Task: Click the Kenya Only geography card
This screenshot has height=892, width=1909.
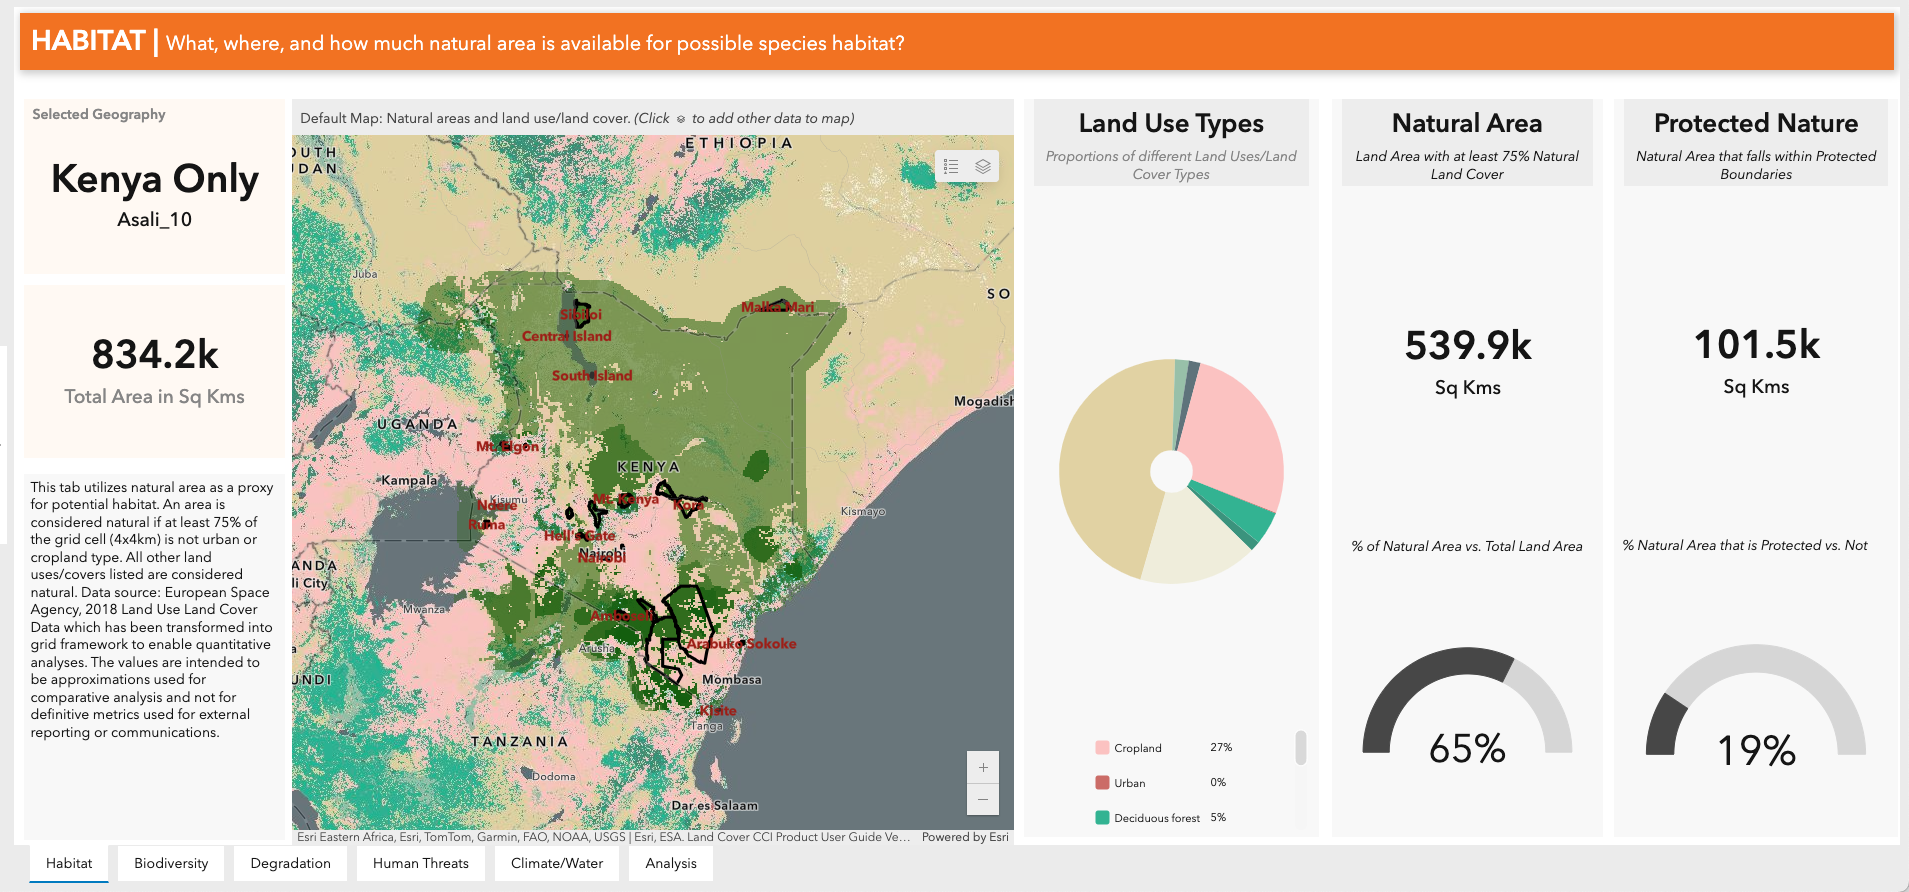Action: click(155, 187)
